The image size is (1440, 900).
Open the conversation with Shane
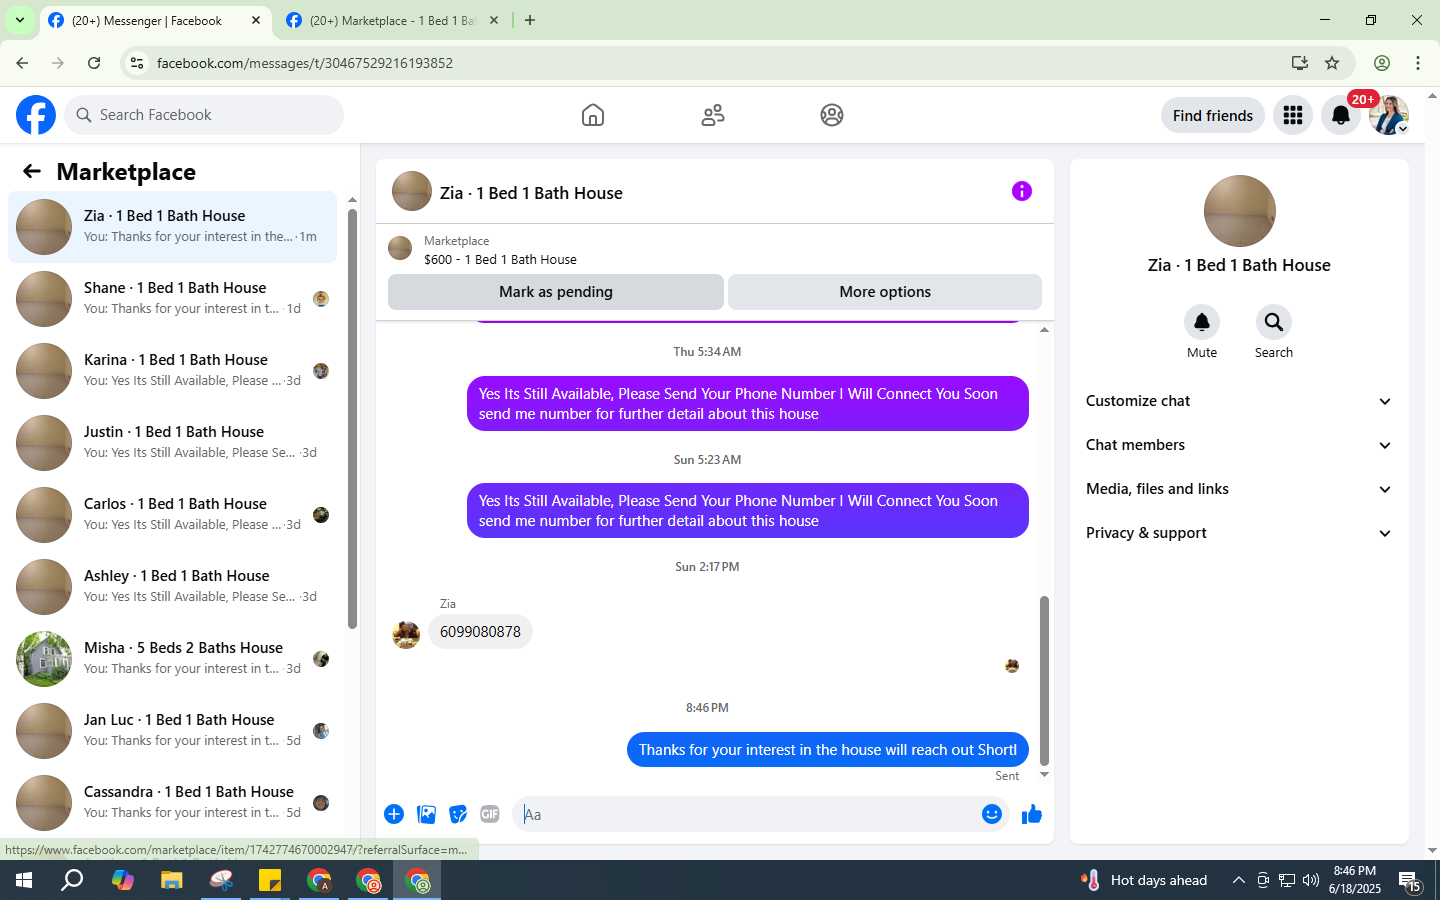(x=172, y=299)
